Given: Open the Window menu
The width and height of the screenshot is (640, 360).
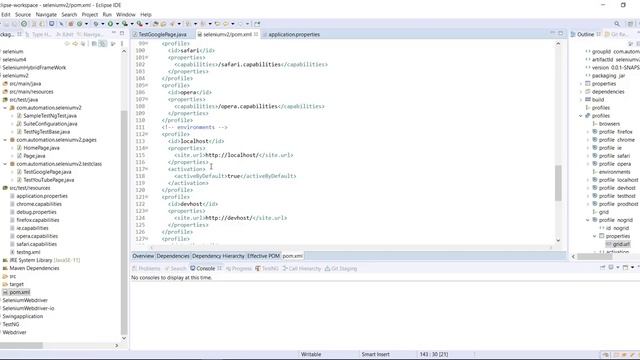Looking at the screenshot, I should pos(126,14).
